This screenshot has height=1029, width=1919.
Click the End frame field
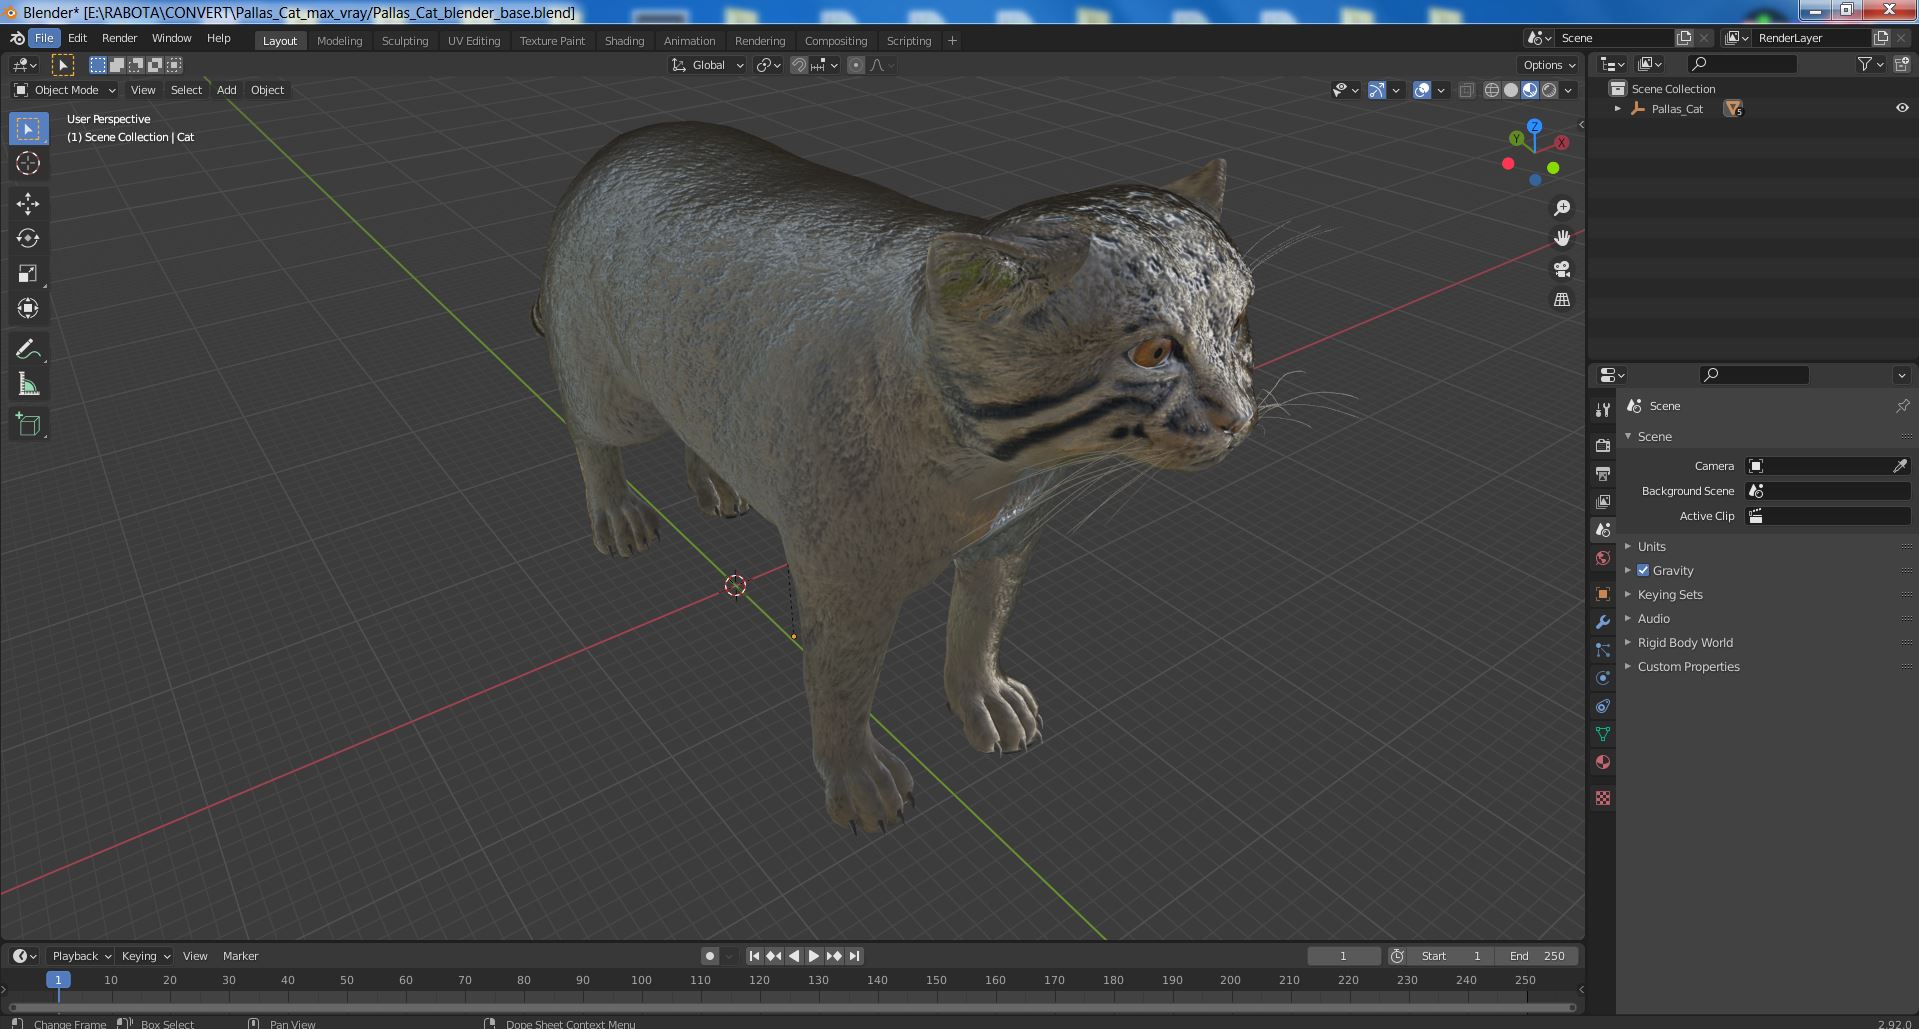tap(1537, 956)
